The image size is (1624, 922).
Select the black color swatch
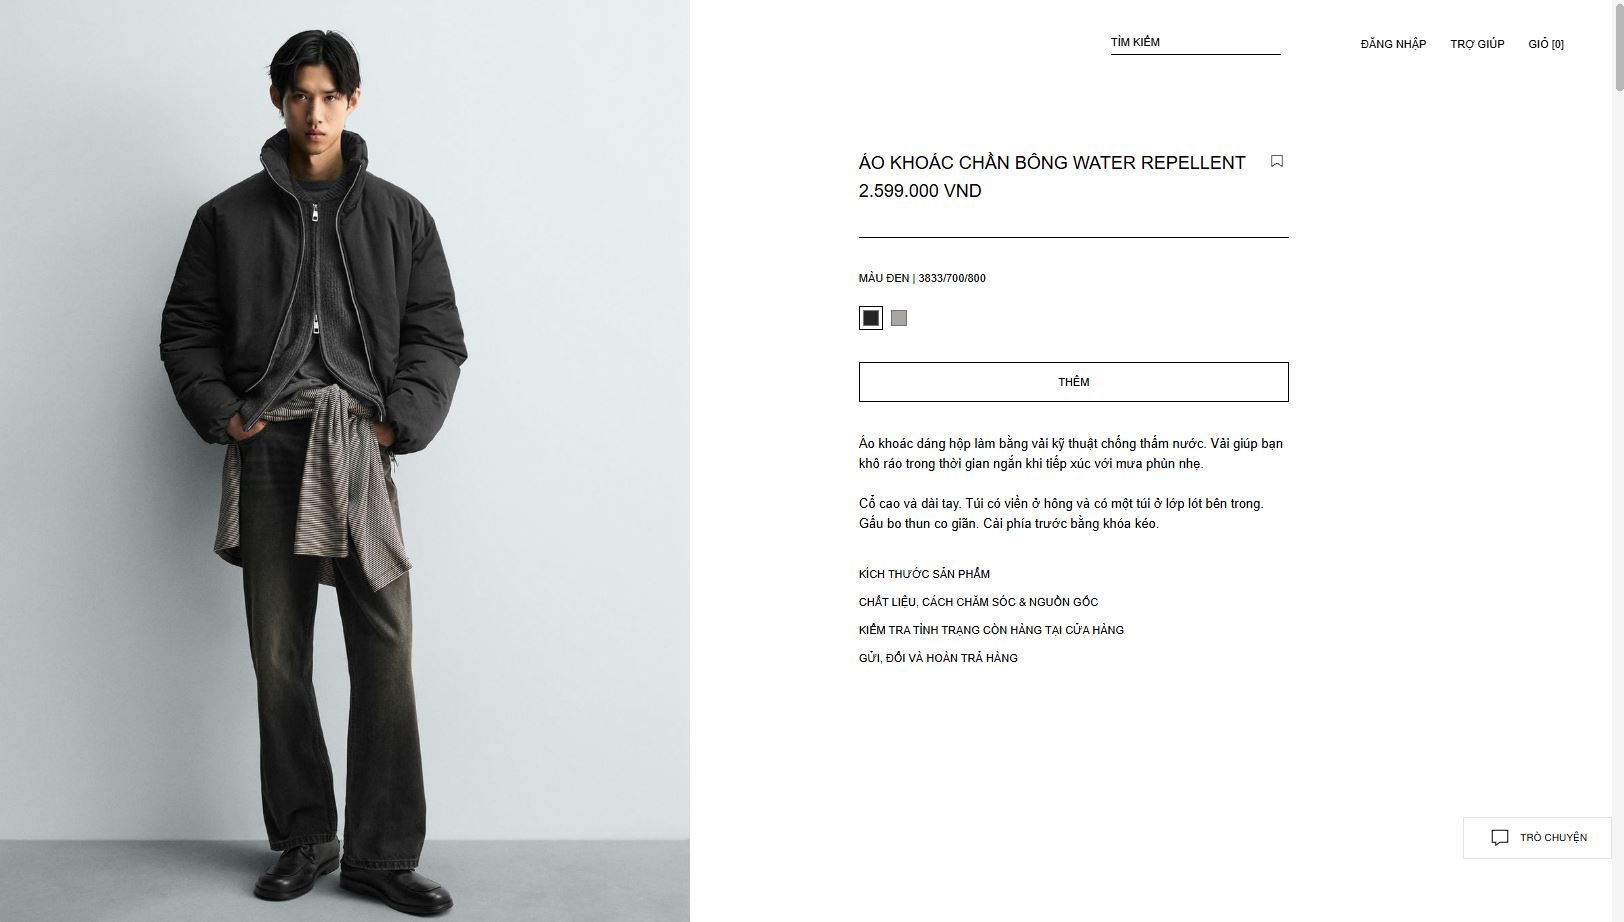[x=871, y=318]
